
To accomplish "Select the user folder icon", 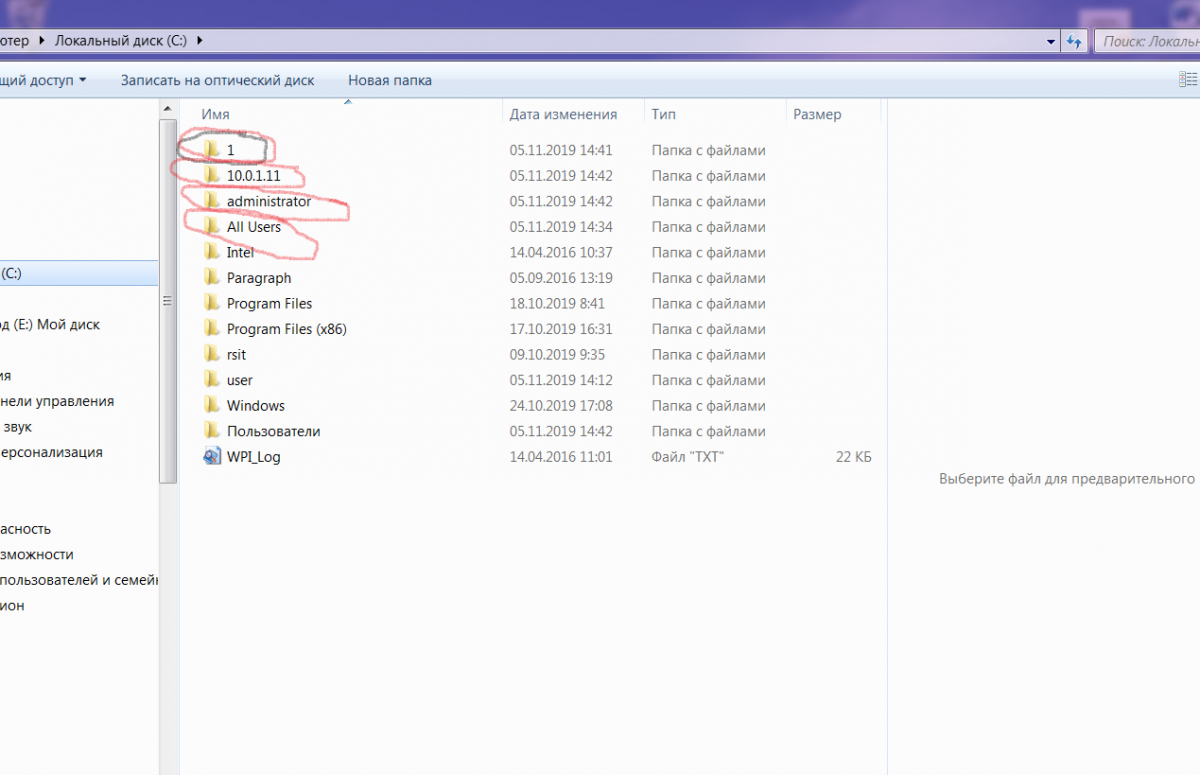I will coord(211,380).
